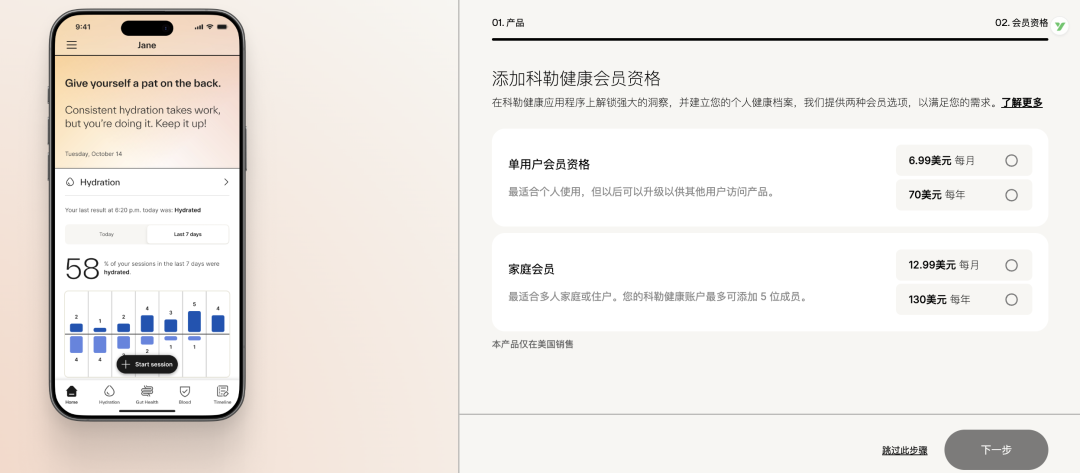
Task: Open the 了解更多 link
Action: tap(1021, 103)
